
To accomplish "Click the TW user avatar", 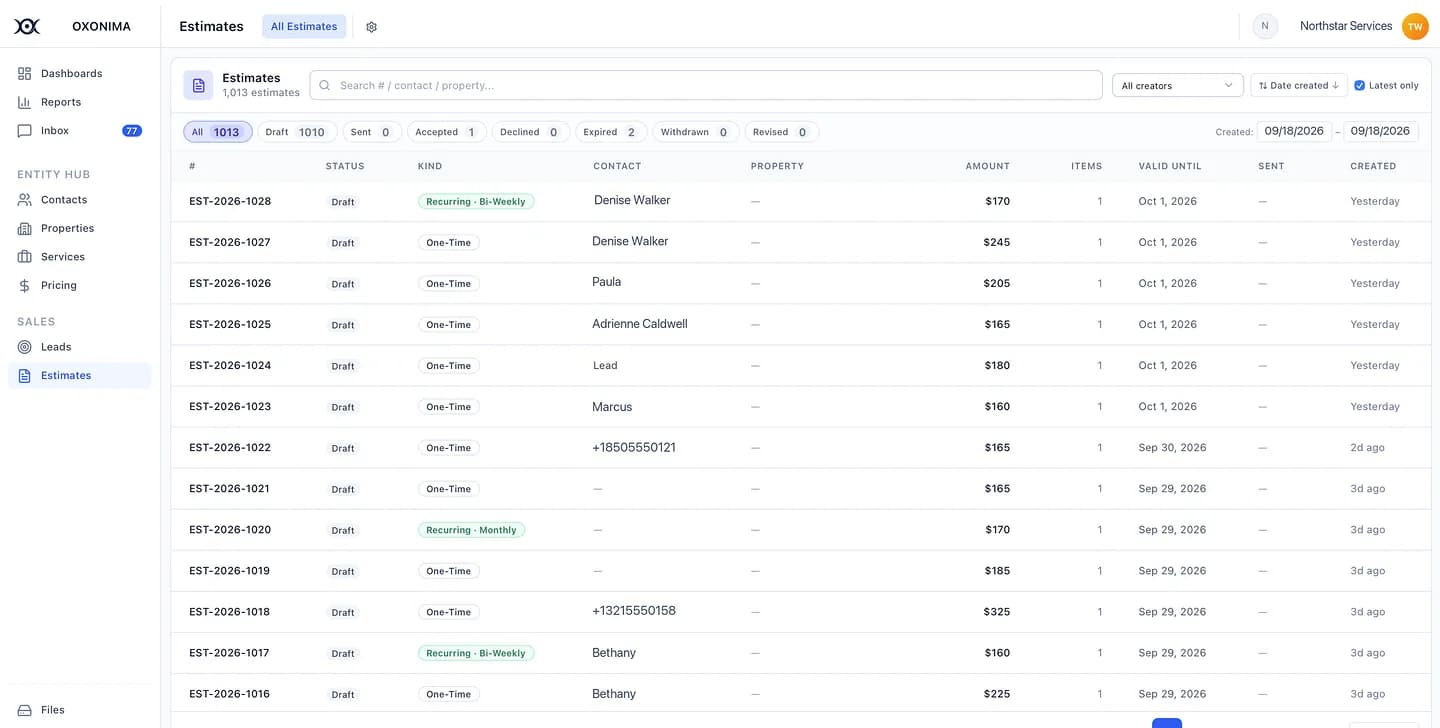I will pos(1415,26).
